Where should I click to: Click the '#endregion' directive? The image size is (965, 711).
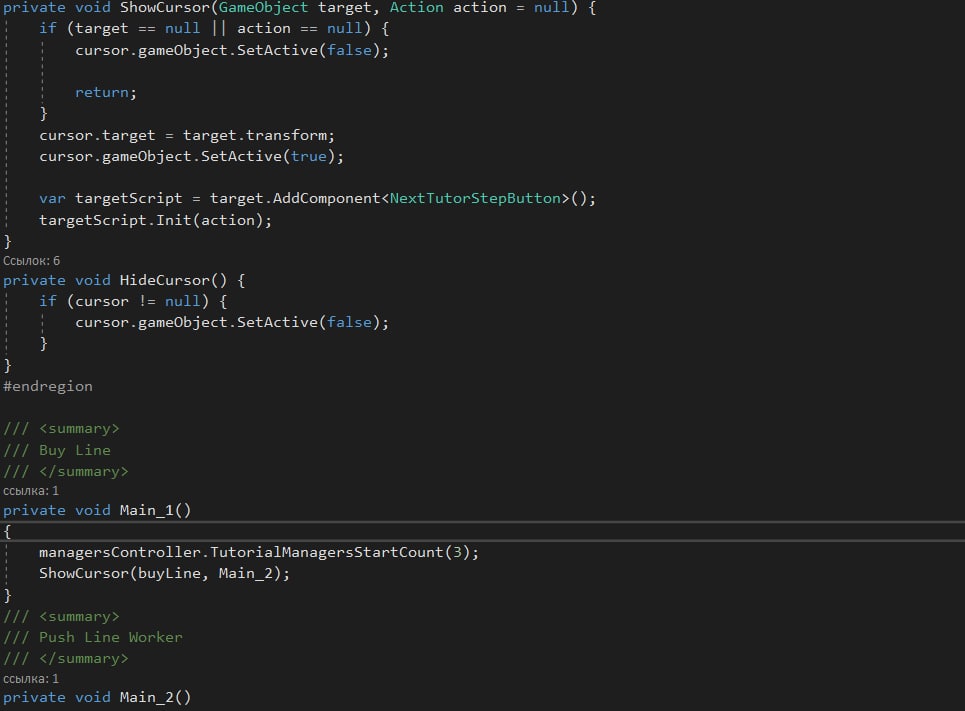(48, 387)
